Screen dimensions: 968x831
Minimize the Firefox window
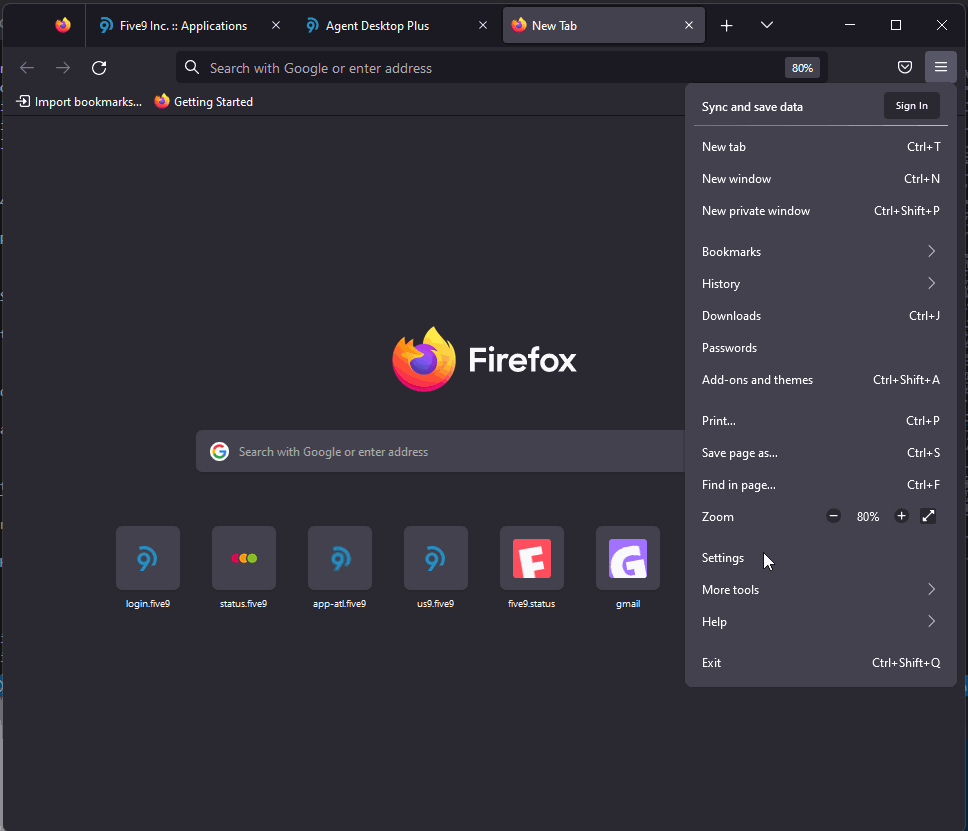pyautogui.click(x=850, y=25)
